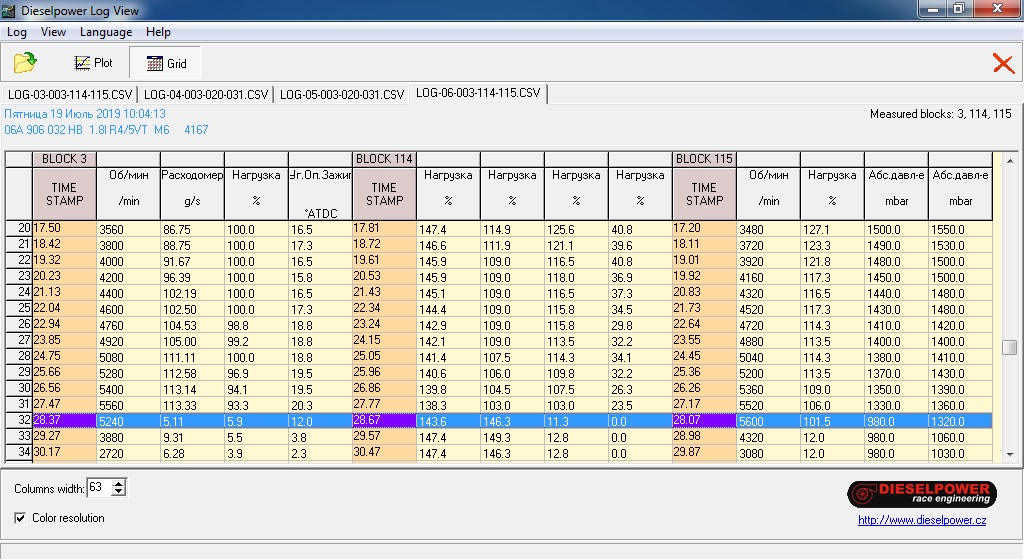Click the BLOCK 114 column header
Screen dimensions: 1024x560
(384, 159)
